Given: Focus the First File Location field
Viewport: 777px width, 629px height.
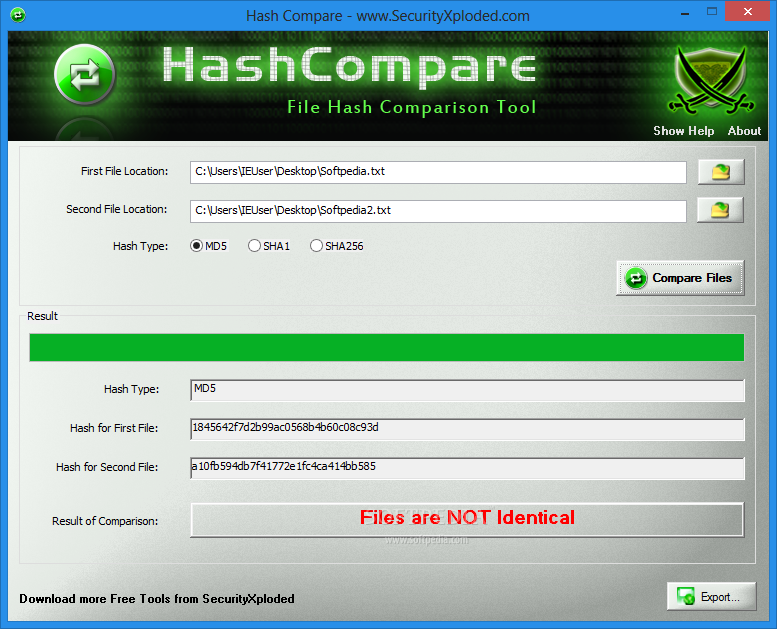Looking at the screenshot, I should (x=438, y=172).
